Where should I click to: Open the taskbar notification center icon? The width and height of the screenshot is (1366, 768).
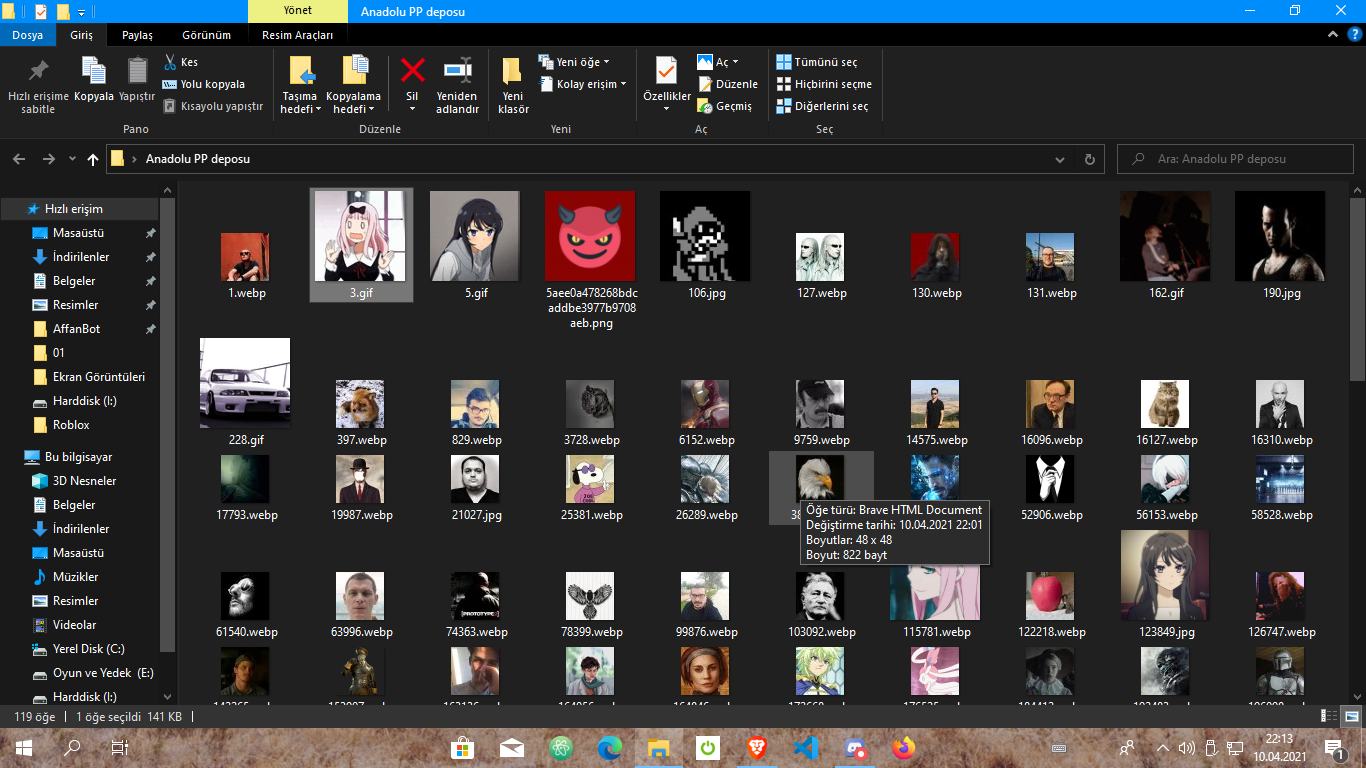1334,747
